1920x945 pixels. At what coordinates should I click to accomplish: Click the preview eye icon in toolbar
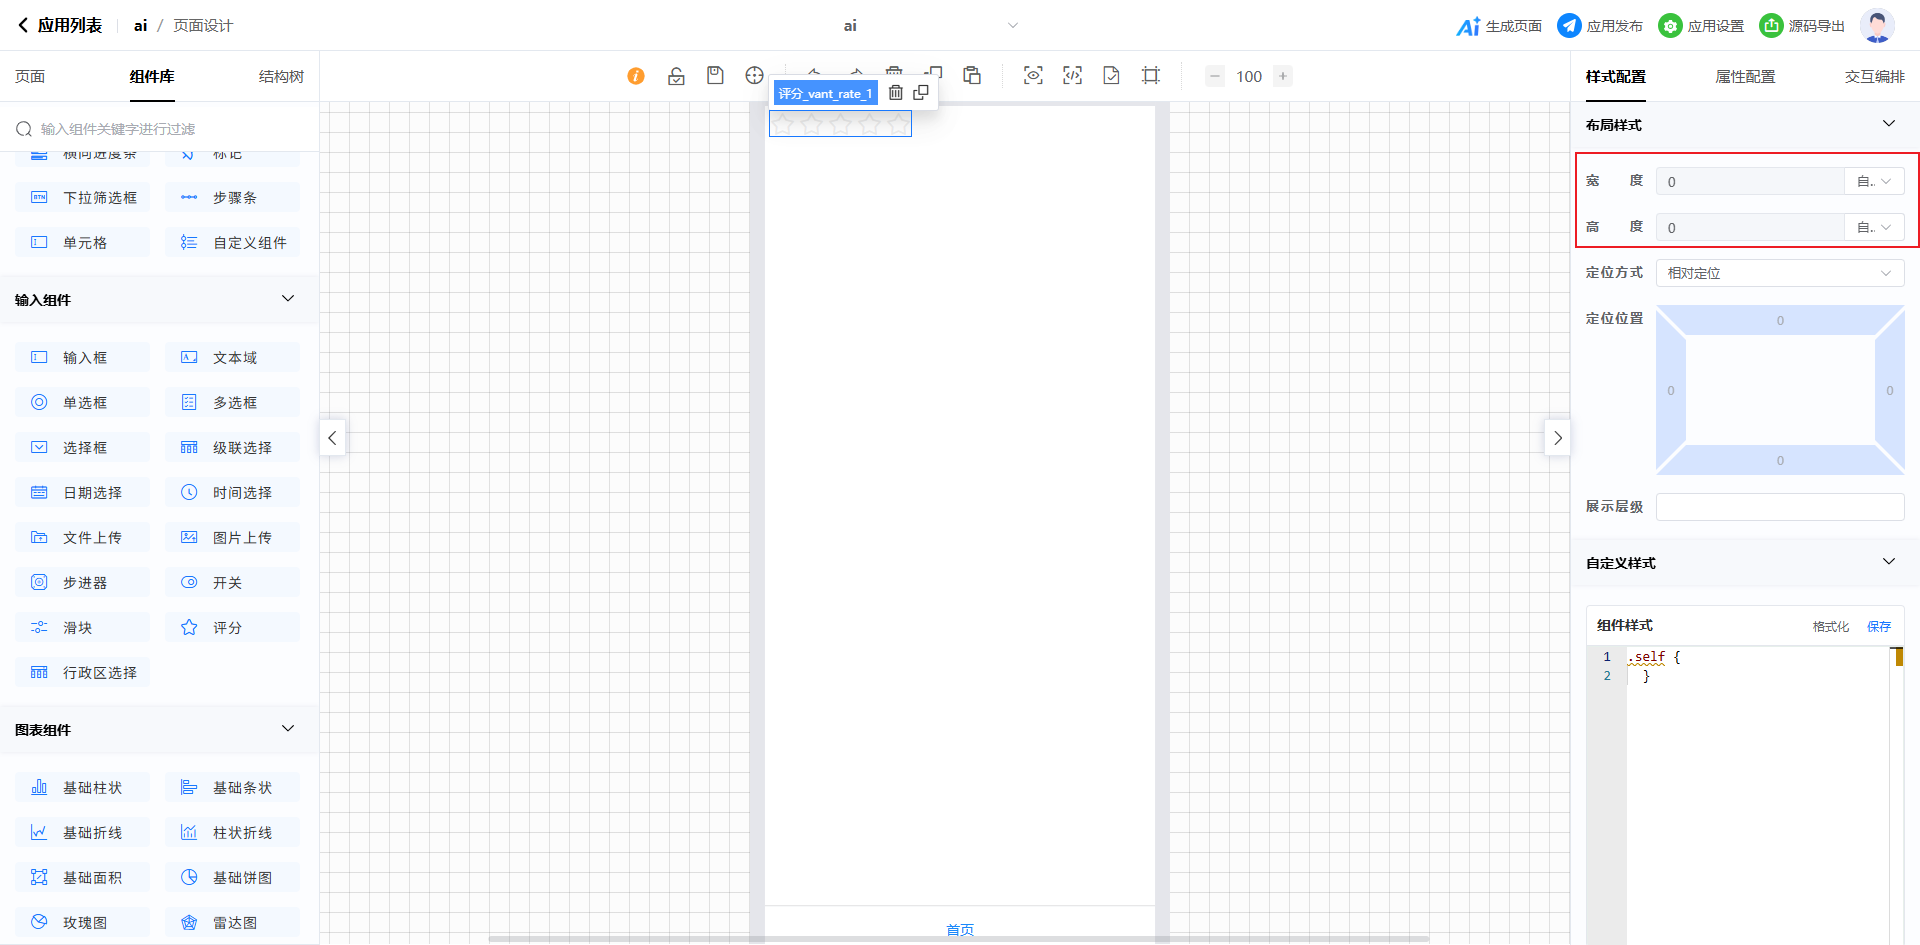click(1033, 76)
